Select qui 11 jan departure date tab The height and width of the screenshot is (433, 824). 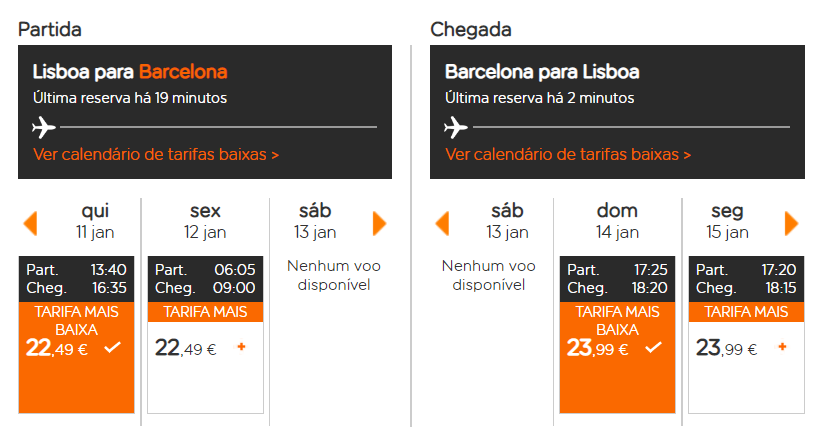pos(95,221)
